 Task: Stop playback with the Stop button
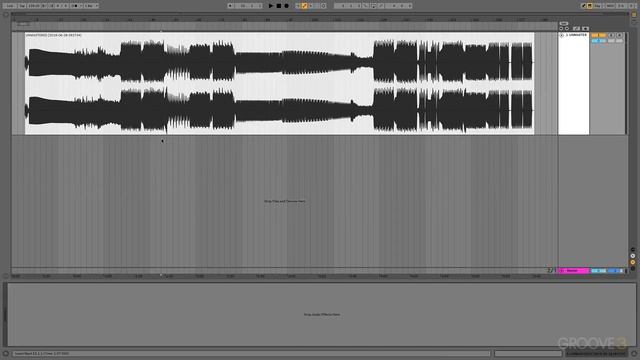[x=279, y=6]
